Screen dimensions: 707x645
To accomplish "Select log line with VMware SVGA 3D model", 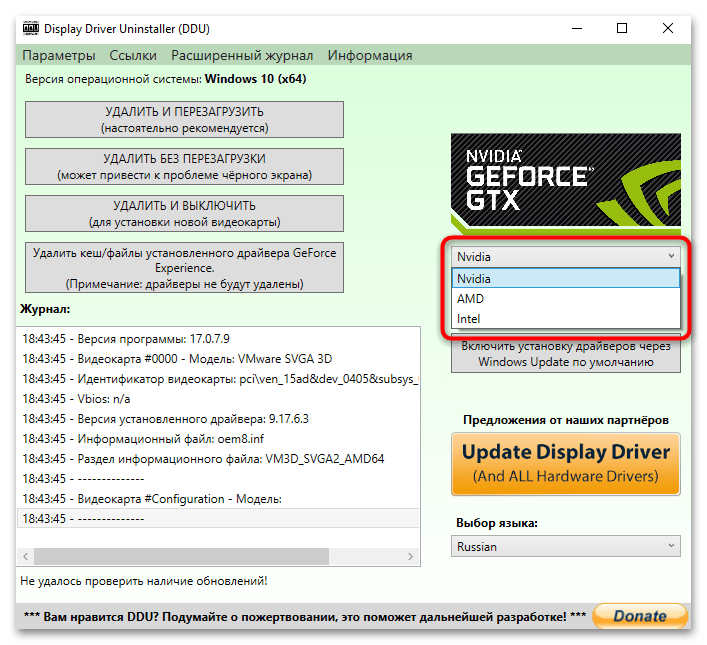I will 218,359.
